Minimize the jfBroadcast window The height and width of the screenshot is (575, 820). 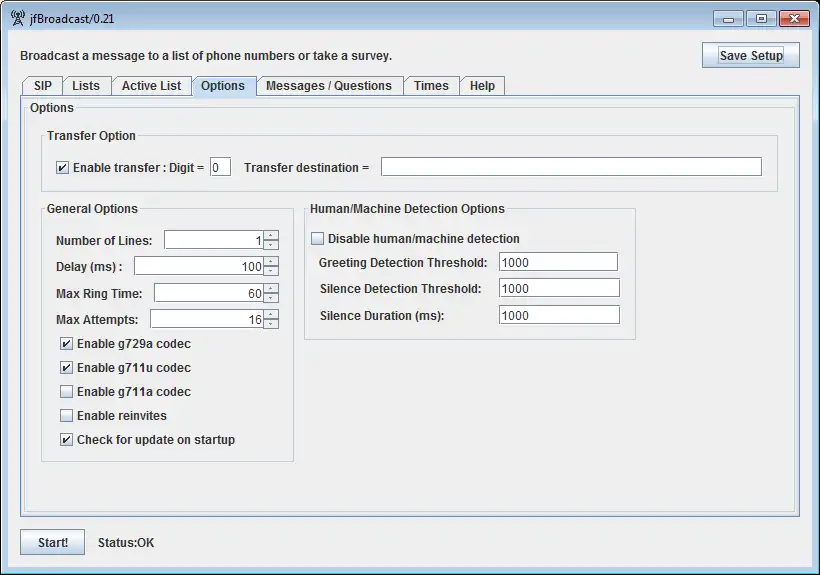728,19
